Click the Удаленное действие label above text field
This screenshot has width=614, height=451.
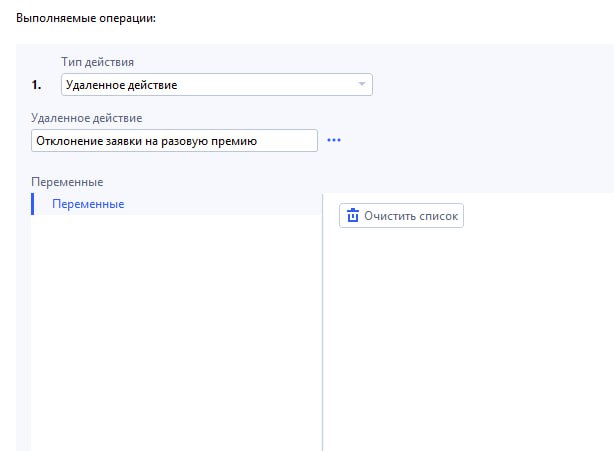coord(87,118)
